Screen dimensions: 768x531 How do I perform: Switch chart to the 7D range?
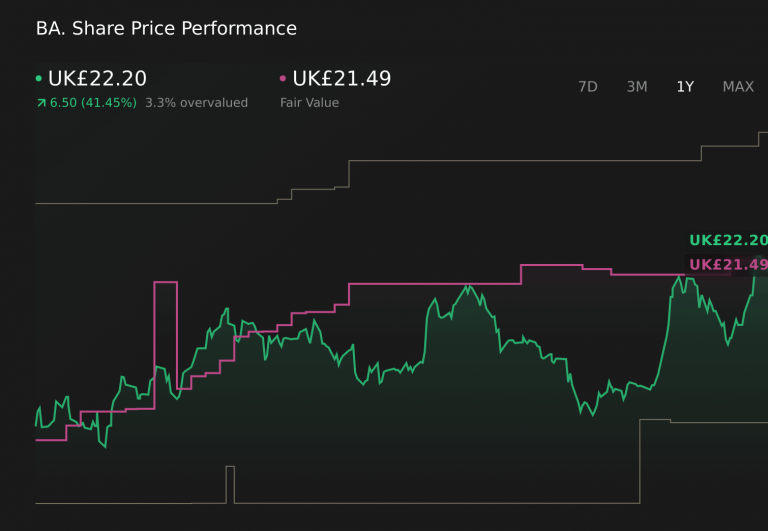(588, 87)
